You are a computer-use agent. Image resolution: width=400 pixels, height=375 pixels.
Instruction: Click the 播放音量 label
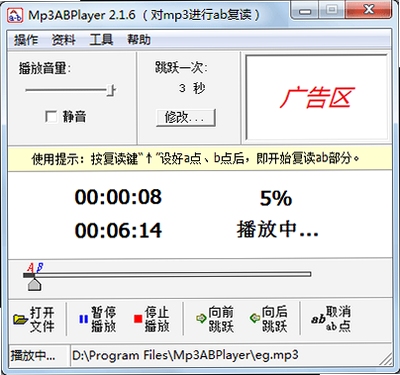click(x=45, y=69)
